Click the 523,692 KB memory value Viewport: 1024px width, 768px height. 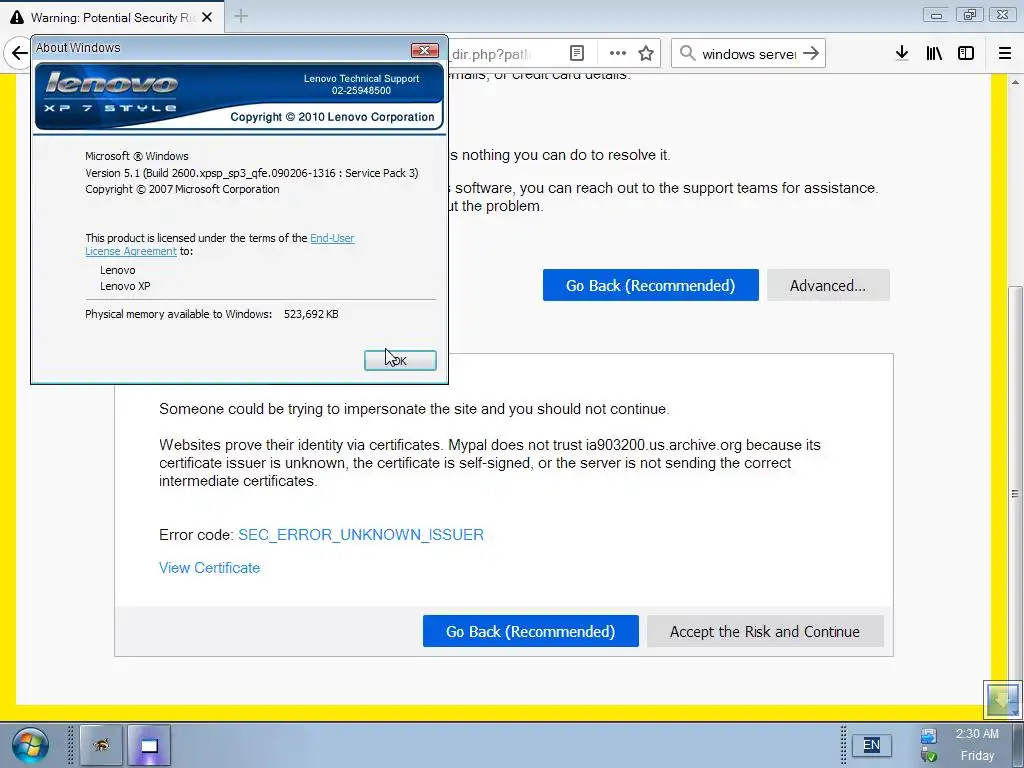(x=311, y=314)
